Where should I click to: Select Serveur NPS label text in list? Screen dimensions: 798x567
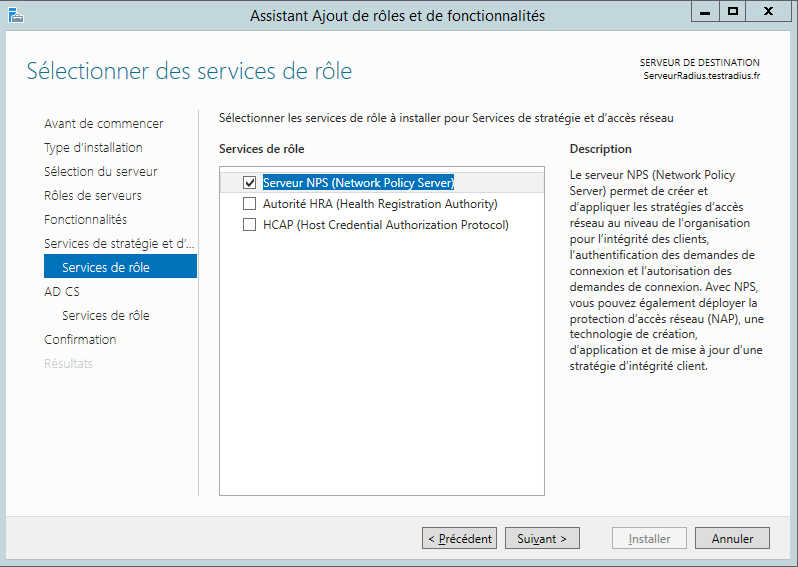coord(358,183)
